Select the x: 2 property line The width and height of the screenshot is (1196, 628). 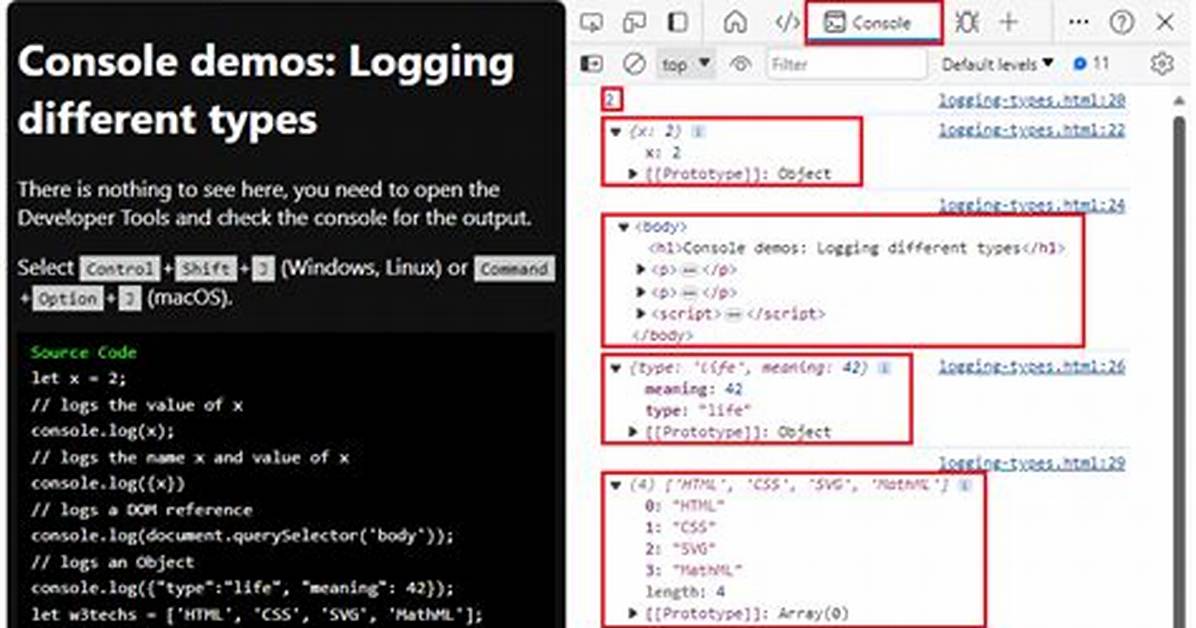pyautogui.click(x=663, y=153)
